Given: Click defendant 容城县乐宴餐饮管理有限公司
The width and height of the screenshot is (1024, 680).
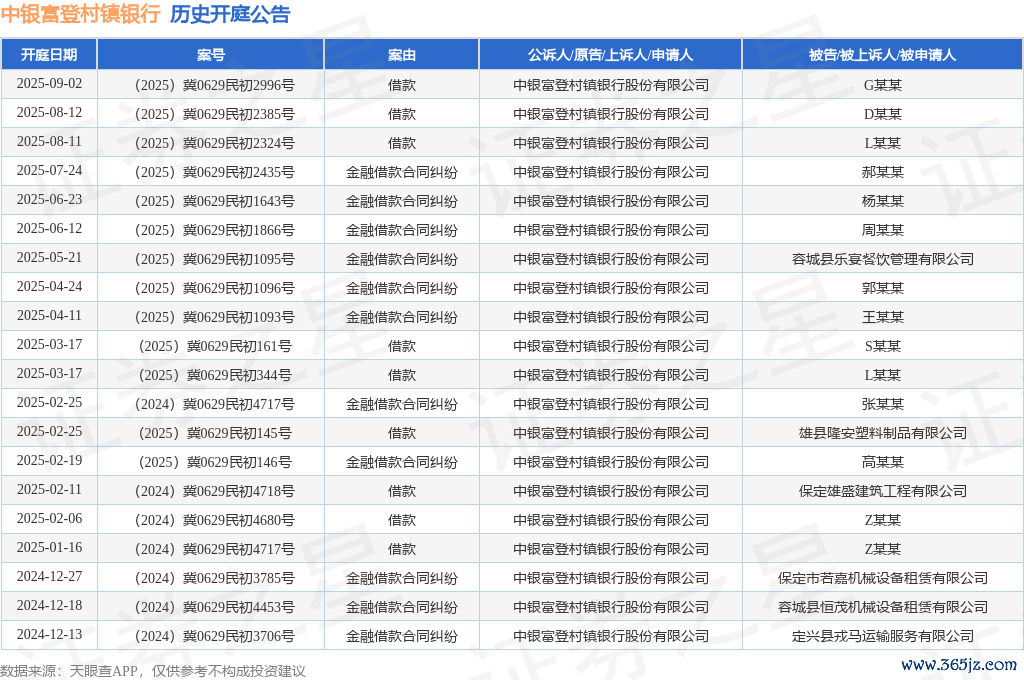Looking at the screenshot, I should tap(882, 259).
